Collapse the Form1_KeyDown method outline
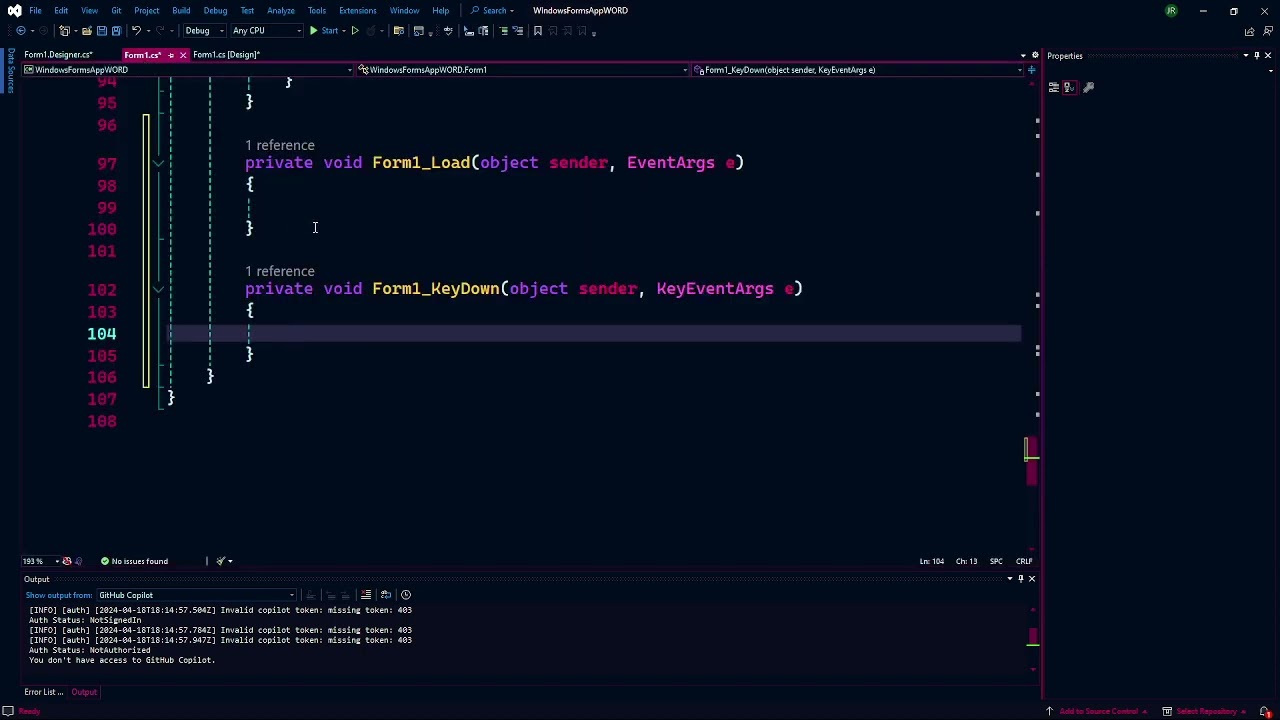Image resolution: width=1280 pixels, height=720 pixels. point(158,289)
